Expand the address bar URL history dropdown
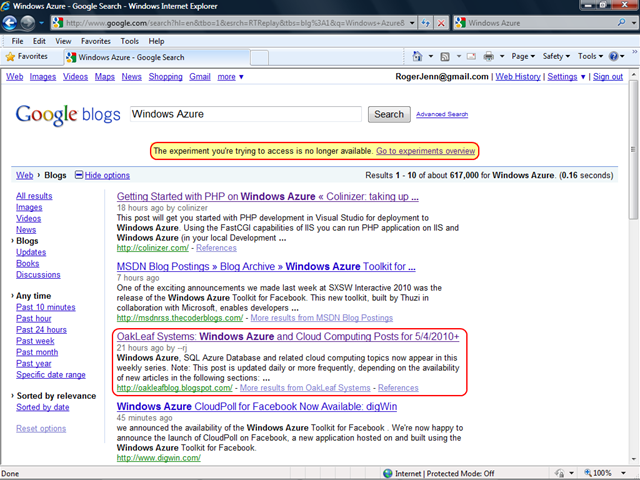640x480 pixels. pos(412,23)
